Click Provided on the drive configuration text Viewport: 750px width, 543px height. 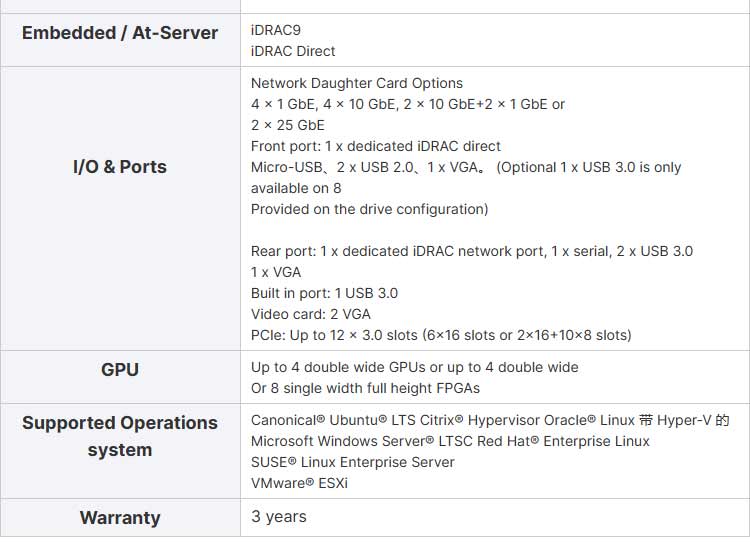pyautogui.click(x=369, y=209)
